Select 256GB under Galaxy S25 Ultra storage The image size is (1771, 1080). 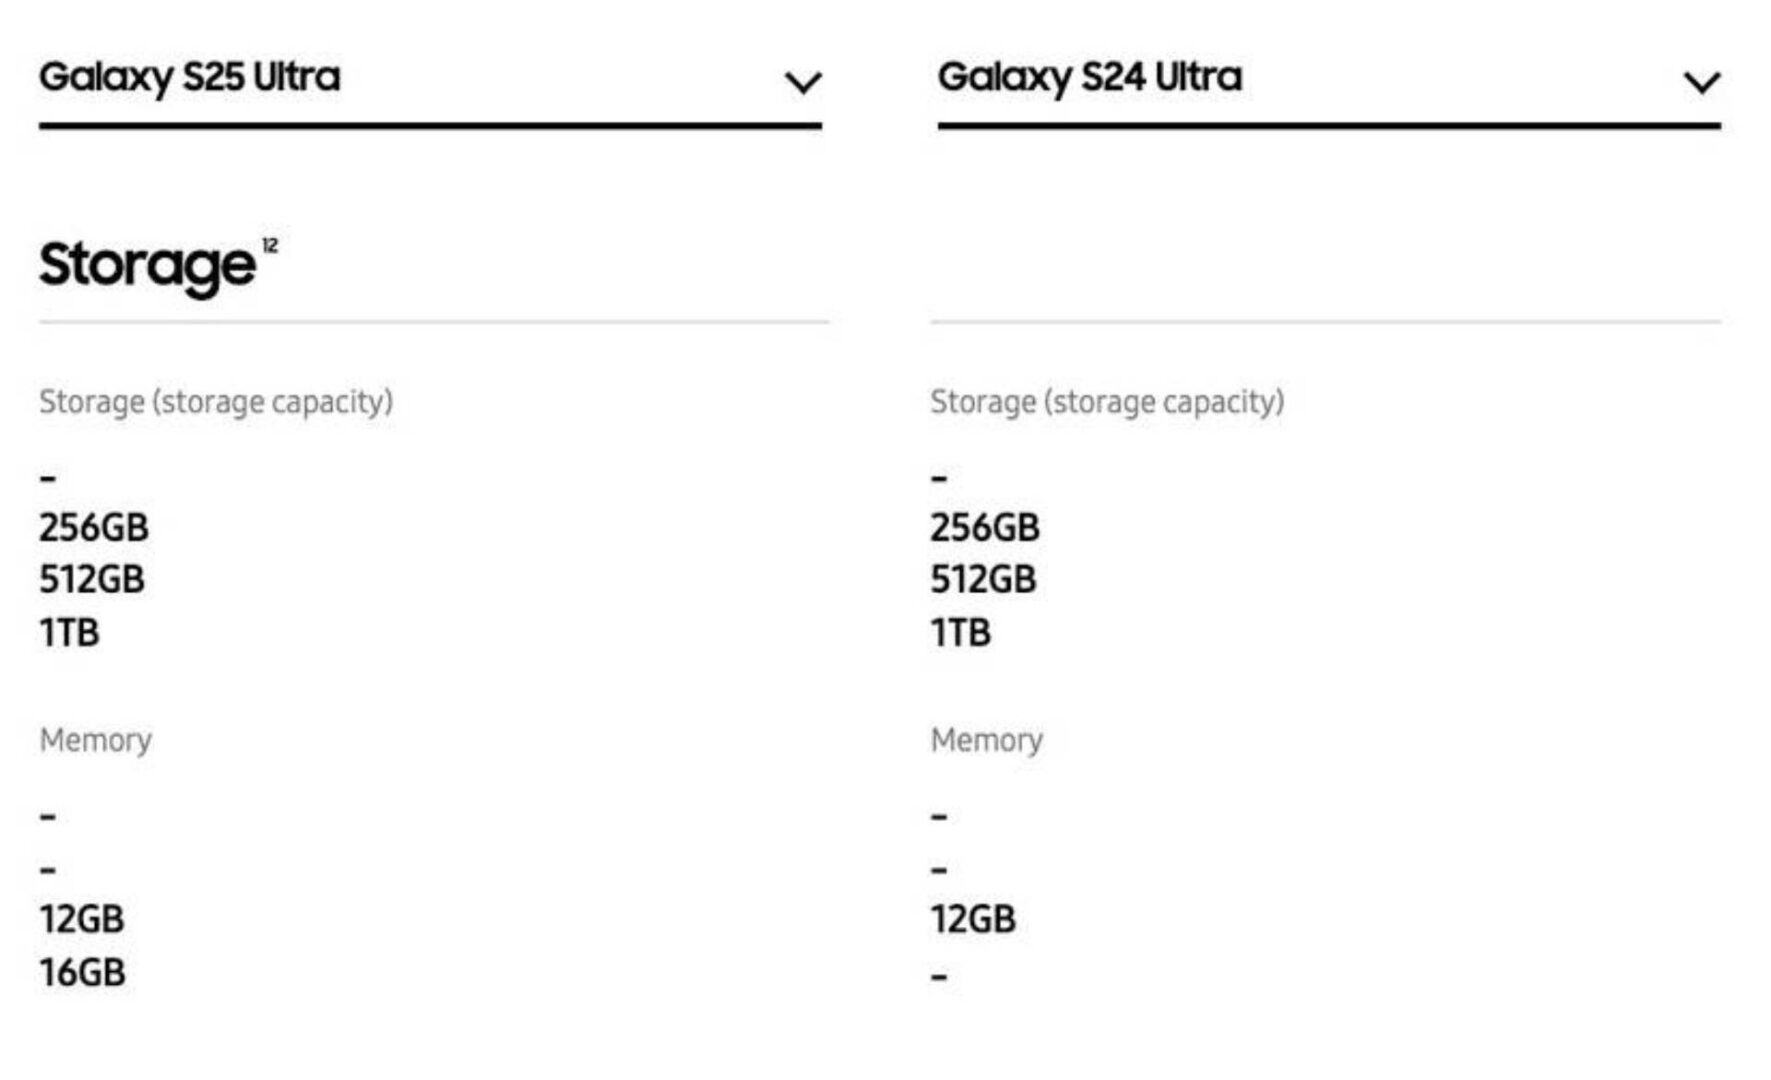click(95, 529)
